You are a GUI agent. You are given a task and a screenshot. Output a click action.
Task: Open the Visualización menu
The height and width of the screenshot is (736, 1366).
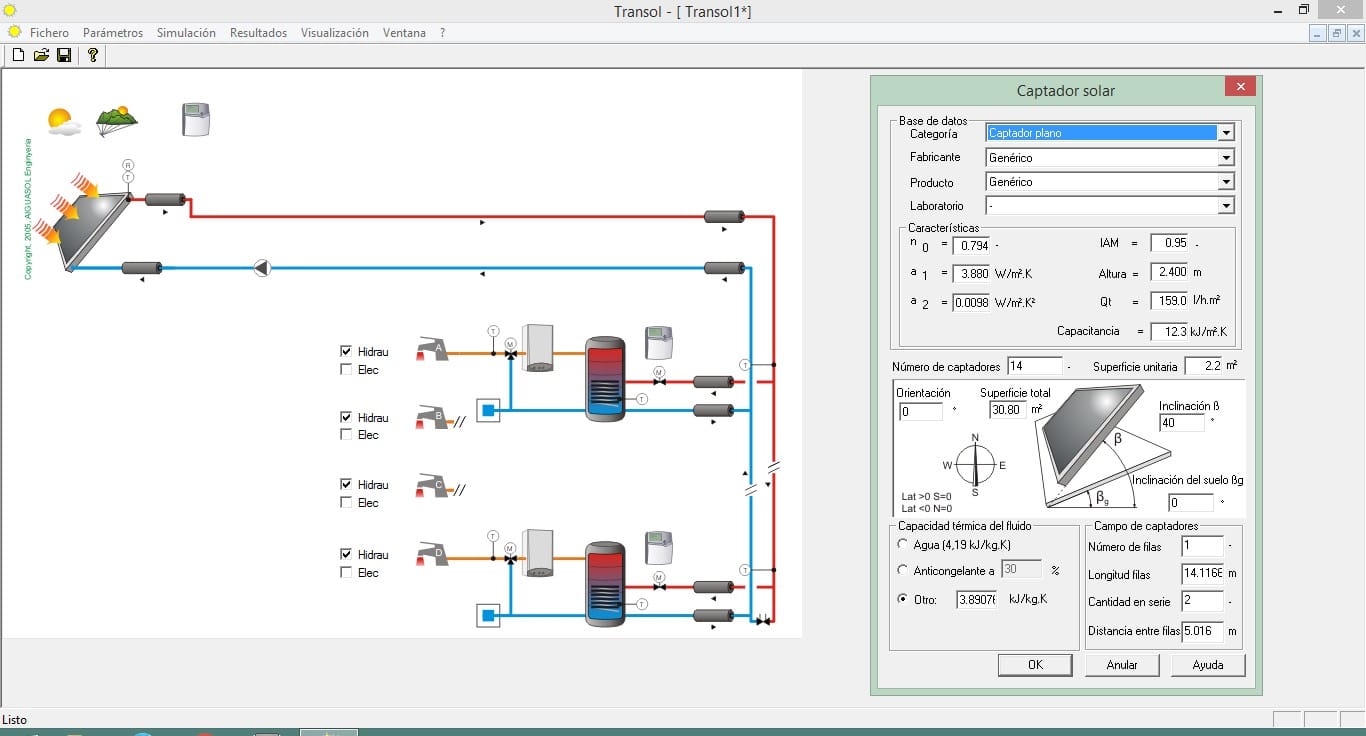tap(335, 33)
